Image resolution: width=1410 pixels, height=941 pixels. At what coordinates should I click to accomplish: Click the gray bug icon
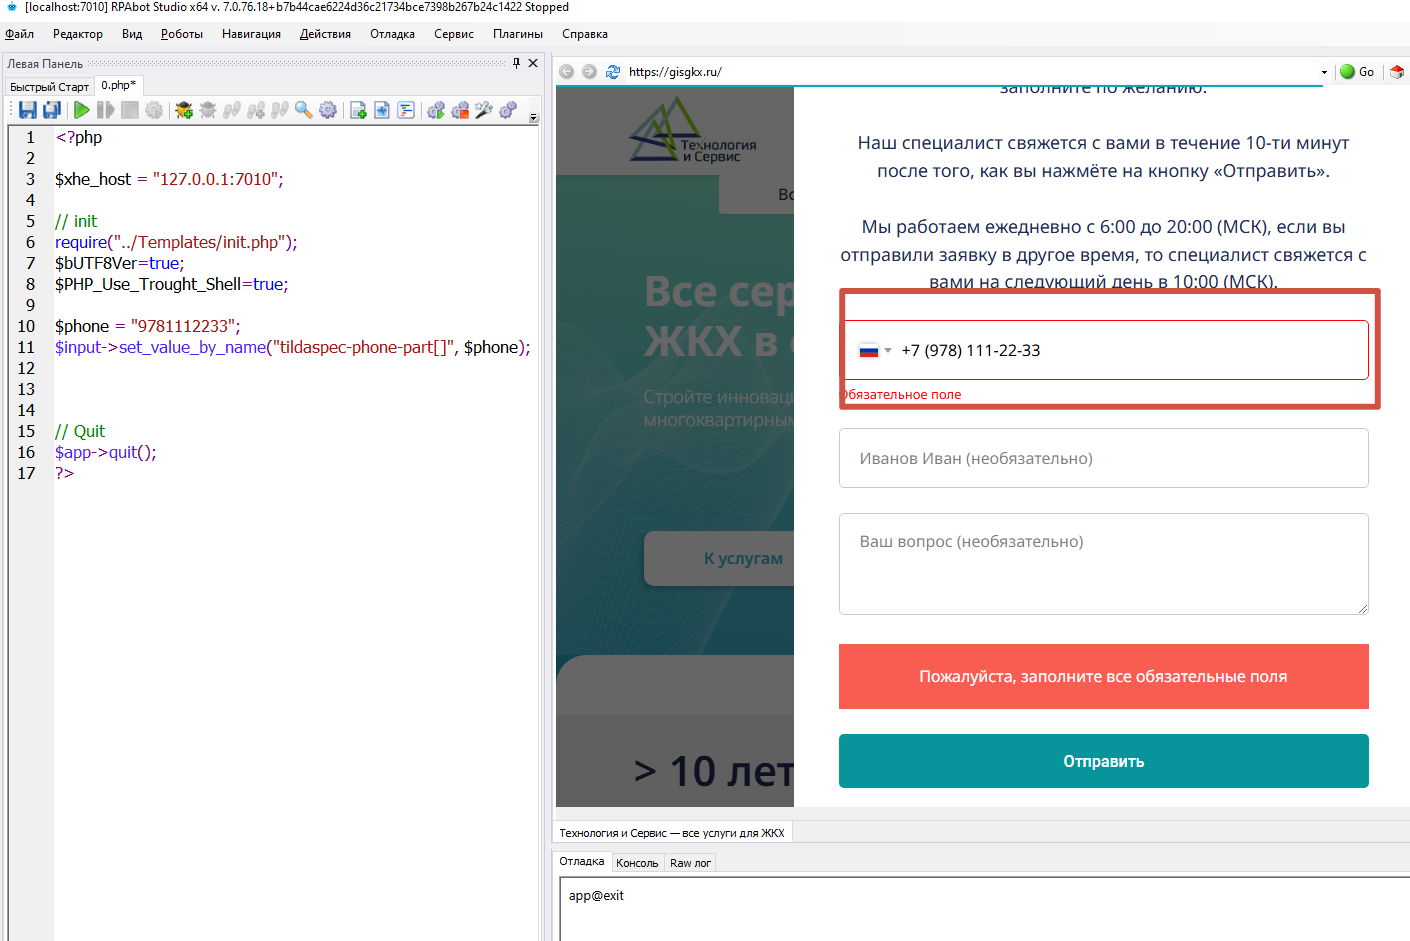coord(208,110)
